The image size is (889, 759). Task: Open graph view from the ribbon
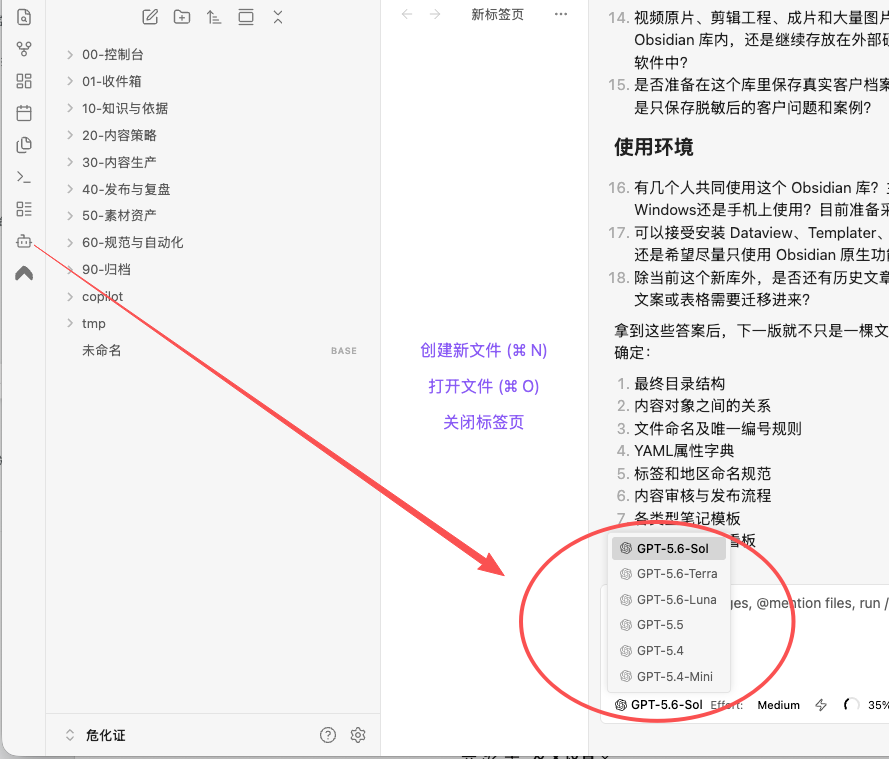(24, 49)
